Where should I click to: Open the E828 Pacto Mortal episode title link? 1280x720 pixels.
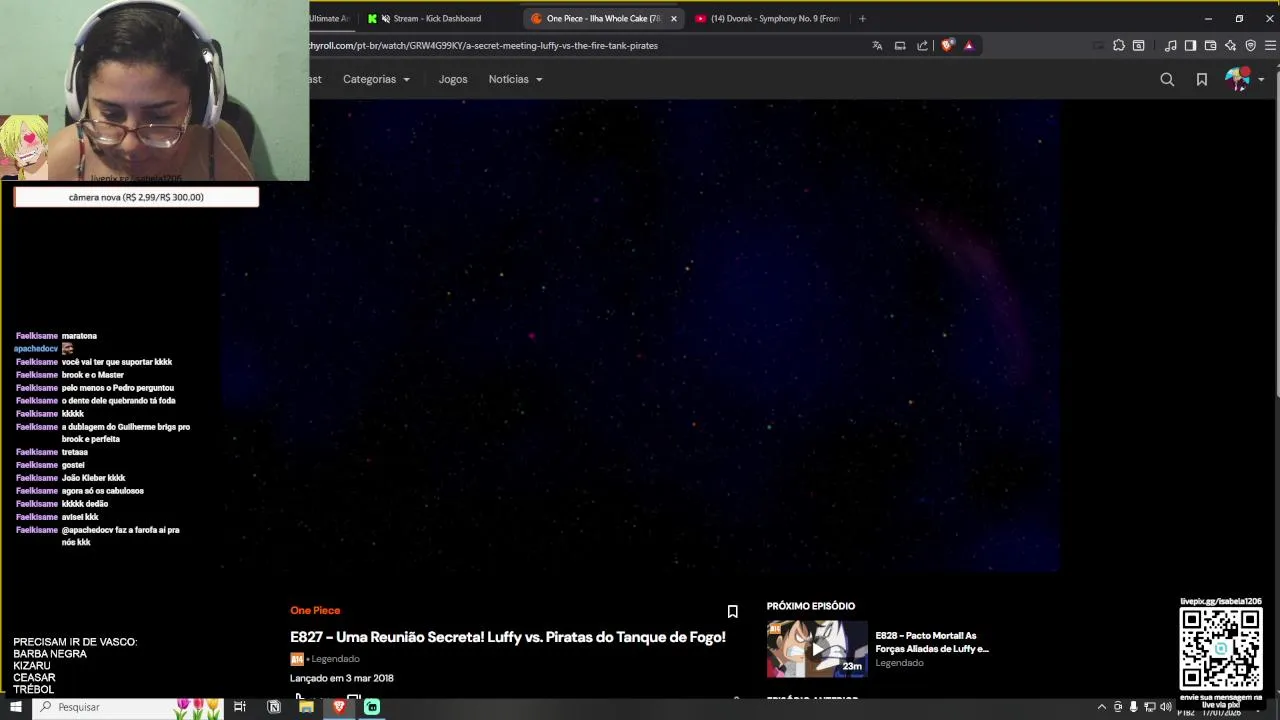tap(932, 642)
